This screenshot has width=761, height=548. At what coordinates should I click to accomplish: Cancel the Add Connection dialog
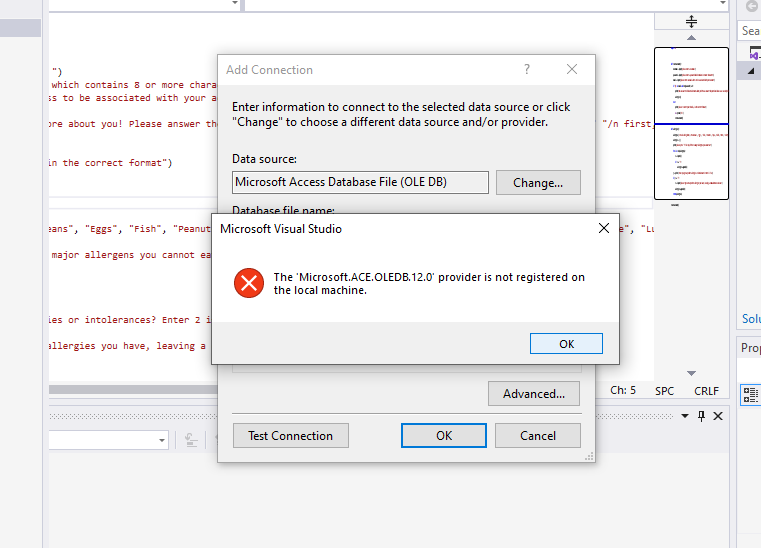click(x=537, y=435)
